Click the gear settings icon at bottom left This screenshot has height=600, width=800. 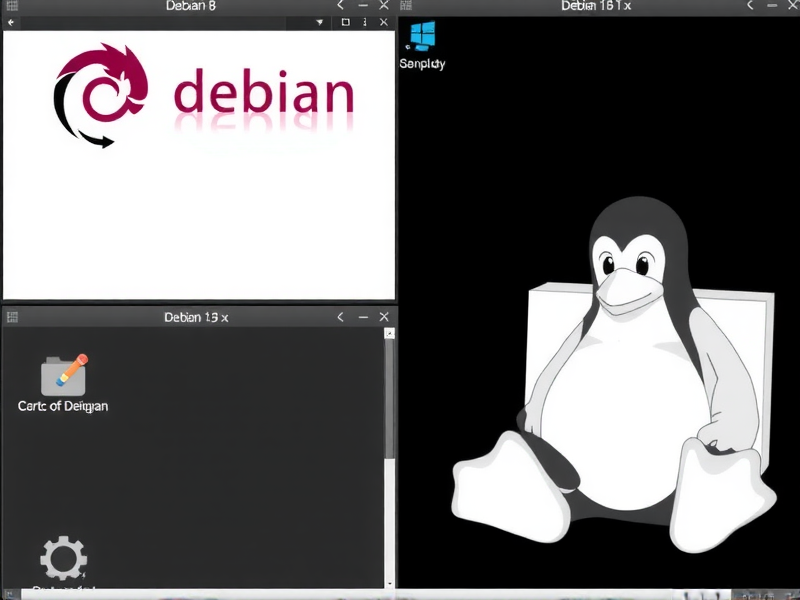tap(63, 560)
